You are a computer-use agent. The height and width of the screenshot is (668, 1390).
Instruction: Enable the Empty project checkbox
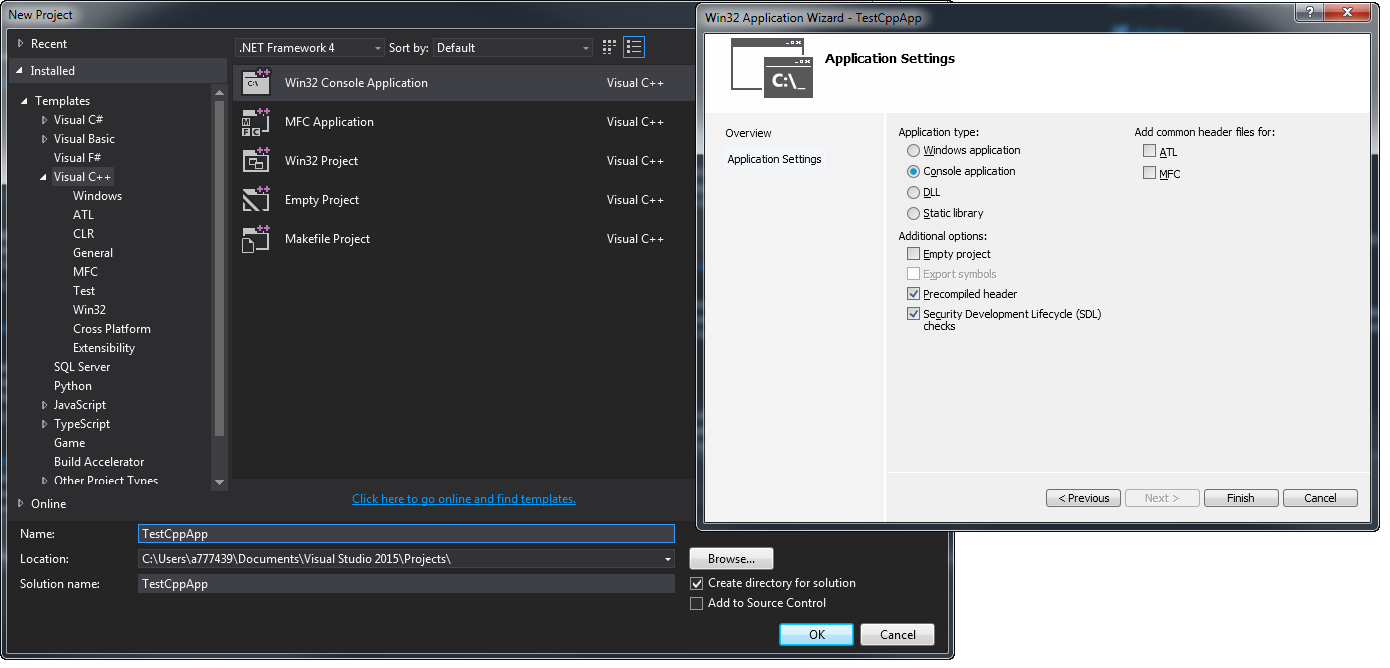pyautogui.click(x=913, y=254)
